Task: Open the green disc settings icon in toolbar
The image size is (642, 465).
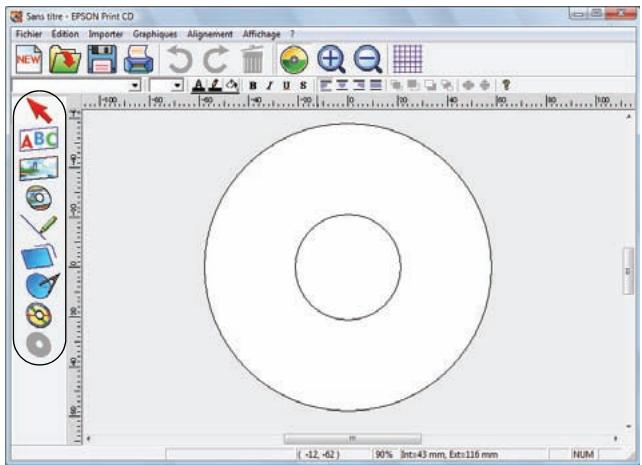Action: pyautogui.click(x=294, y=60)
